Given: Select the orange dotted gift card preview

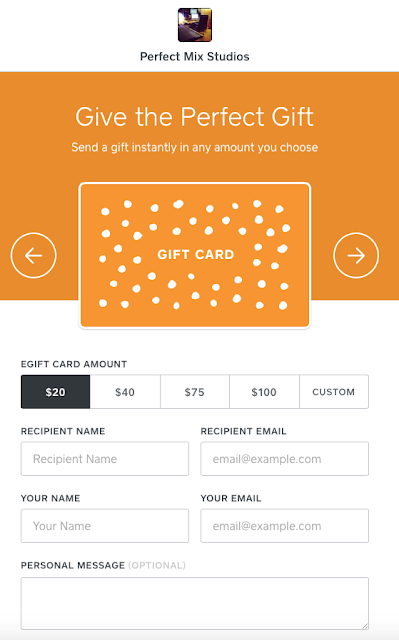Looking at the screenshot, I should click(x=195, y=255).
